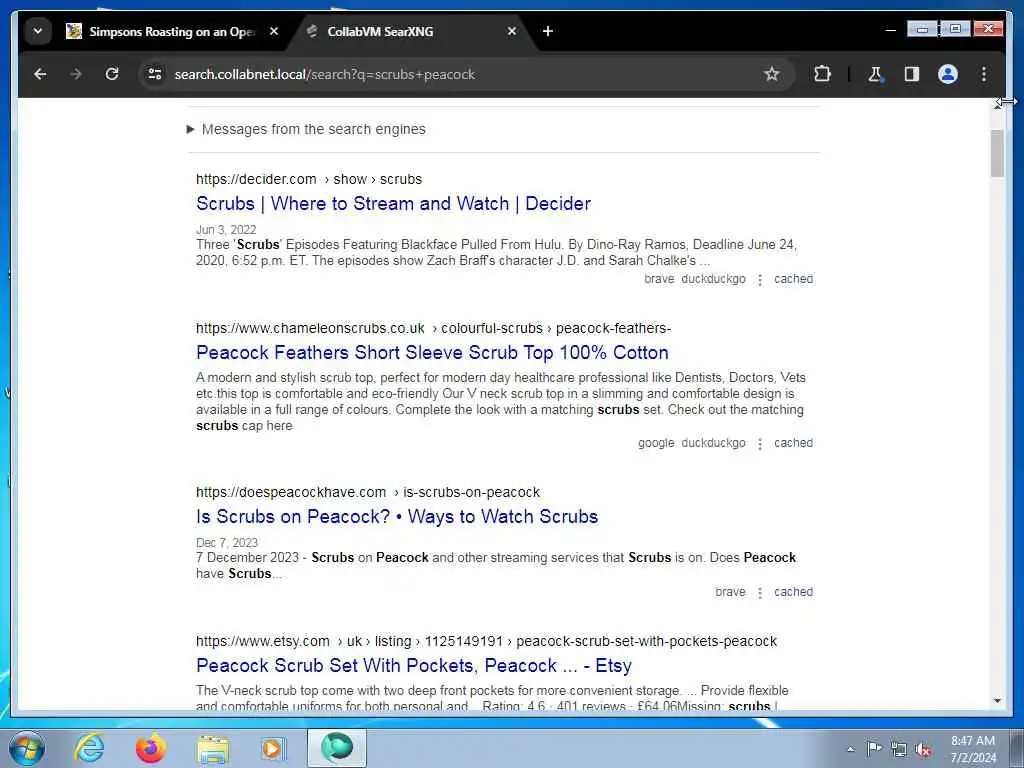Viewport: 1024px width, 768px height.
Task: Click brave engine label on Decider result
Action: click(659, 279)
